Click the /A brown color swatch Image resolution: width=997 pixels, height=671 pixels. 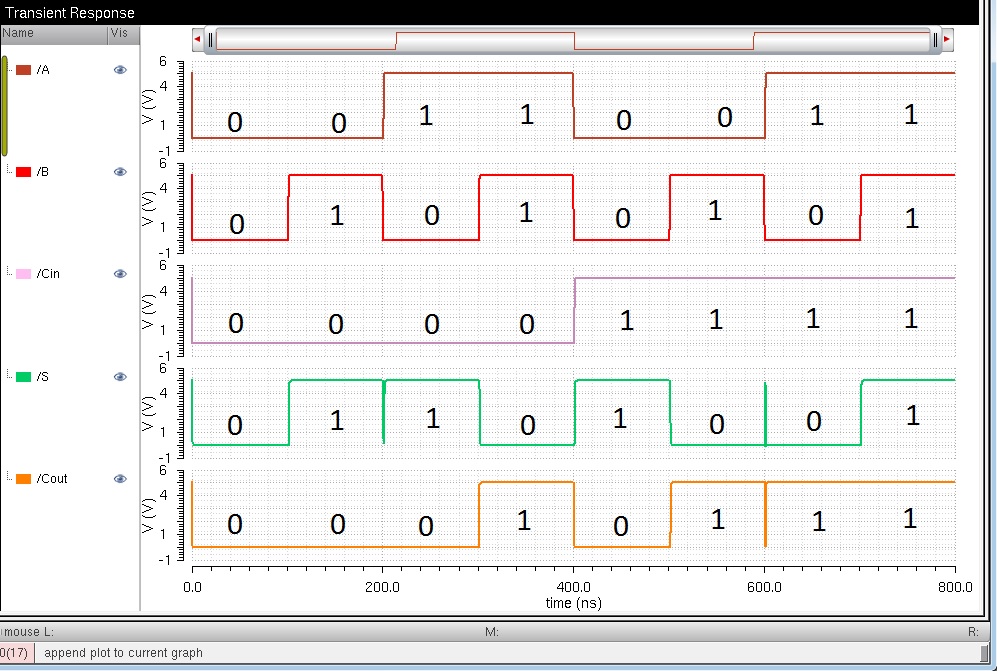[24, 70]
